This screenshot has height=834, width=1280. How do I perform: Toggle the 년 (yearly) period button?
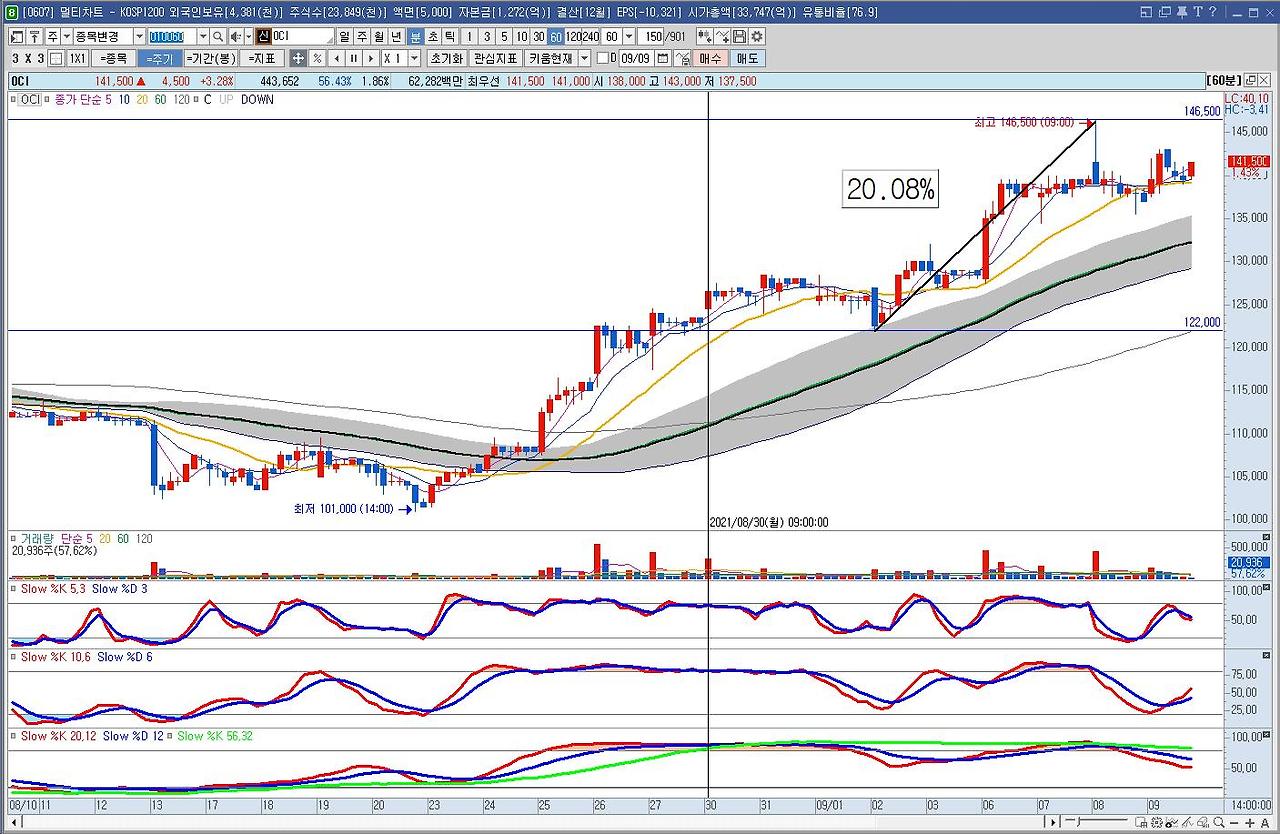396,36
